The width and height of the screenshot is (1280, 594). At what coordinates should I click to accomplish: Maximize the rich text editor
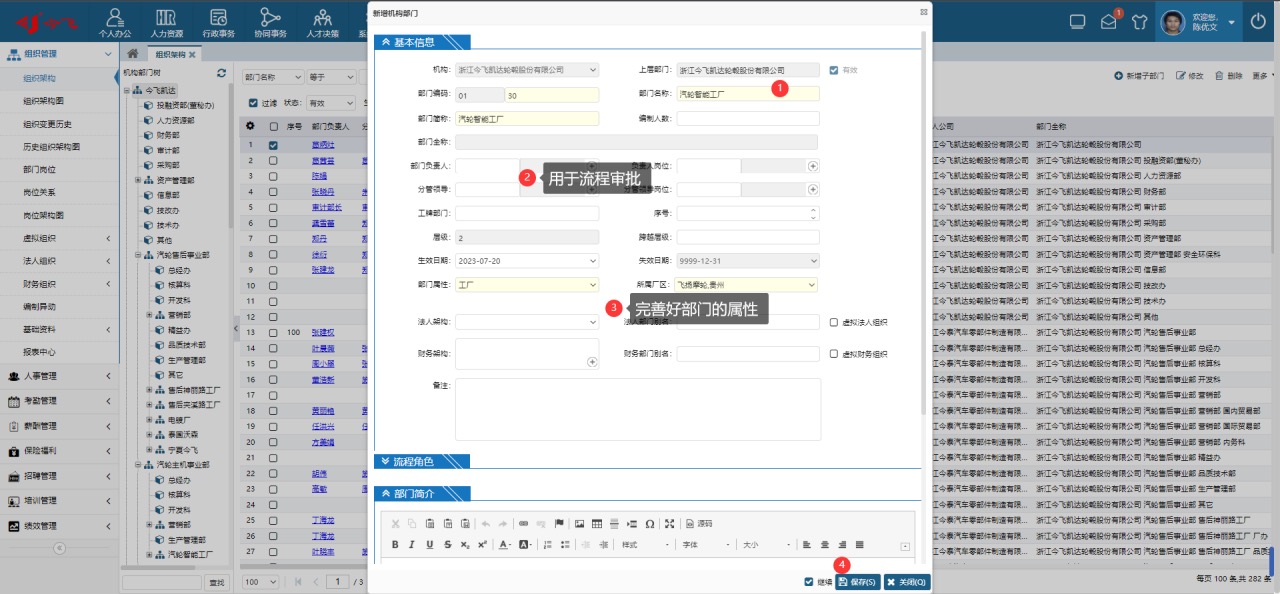click(x=670, y=524)
